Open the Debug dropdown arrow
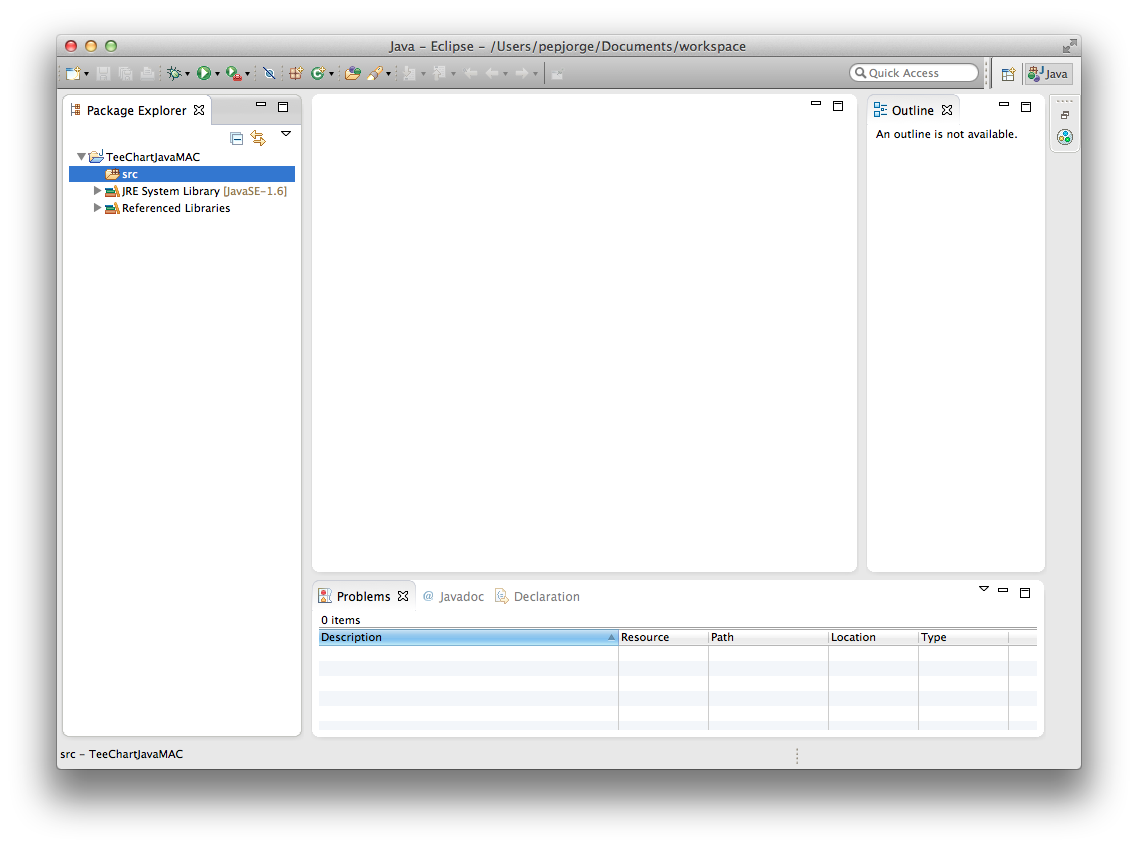Viewport: 1138px width, 848px height. [187, 74]
